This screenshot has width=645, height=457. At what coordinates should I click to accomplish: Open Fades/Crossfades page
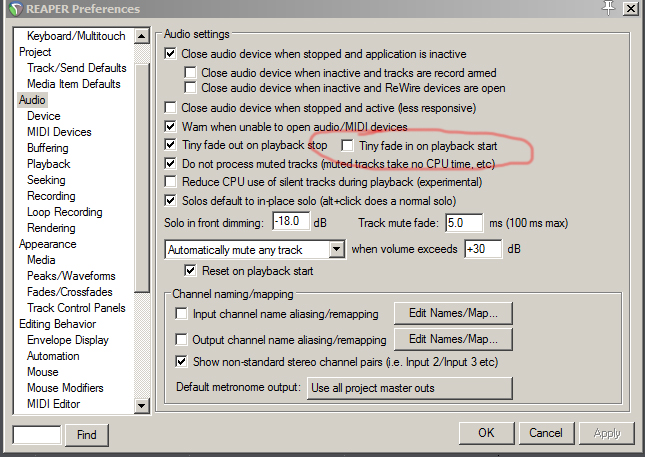[70, 292]
